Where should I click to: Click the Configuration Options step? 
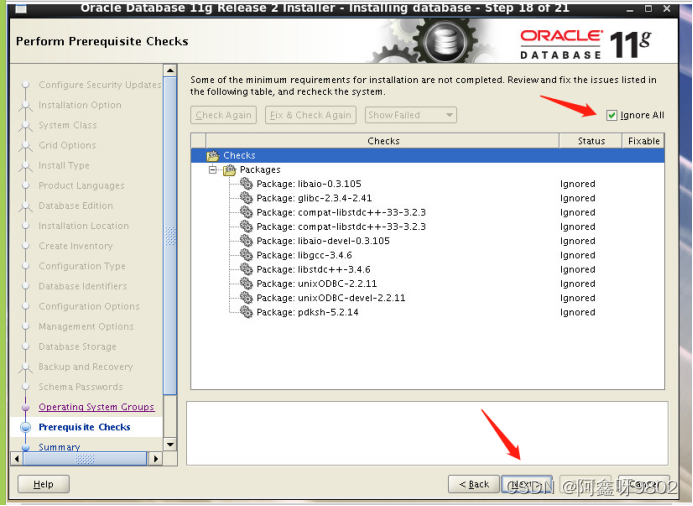[89, 307]
